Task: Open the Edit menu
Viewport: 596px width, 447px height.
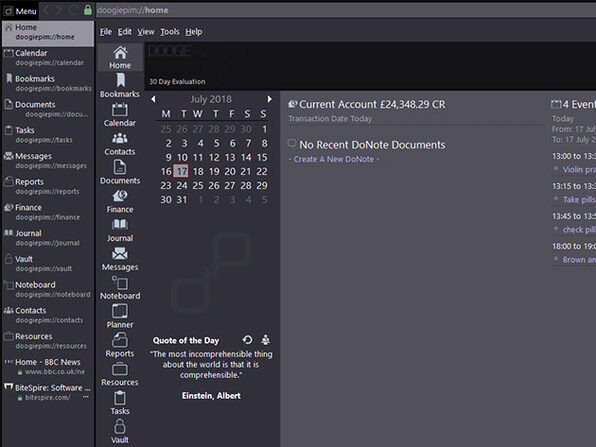Action: [124, 32]
